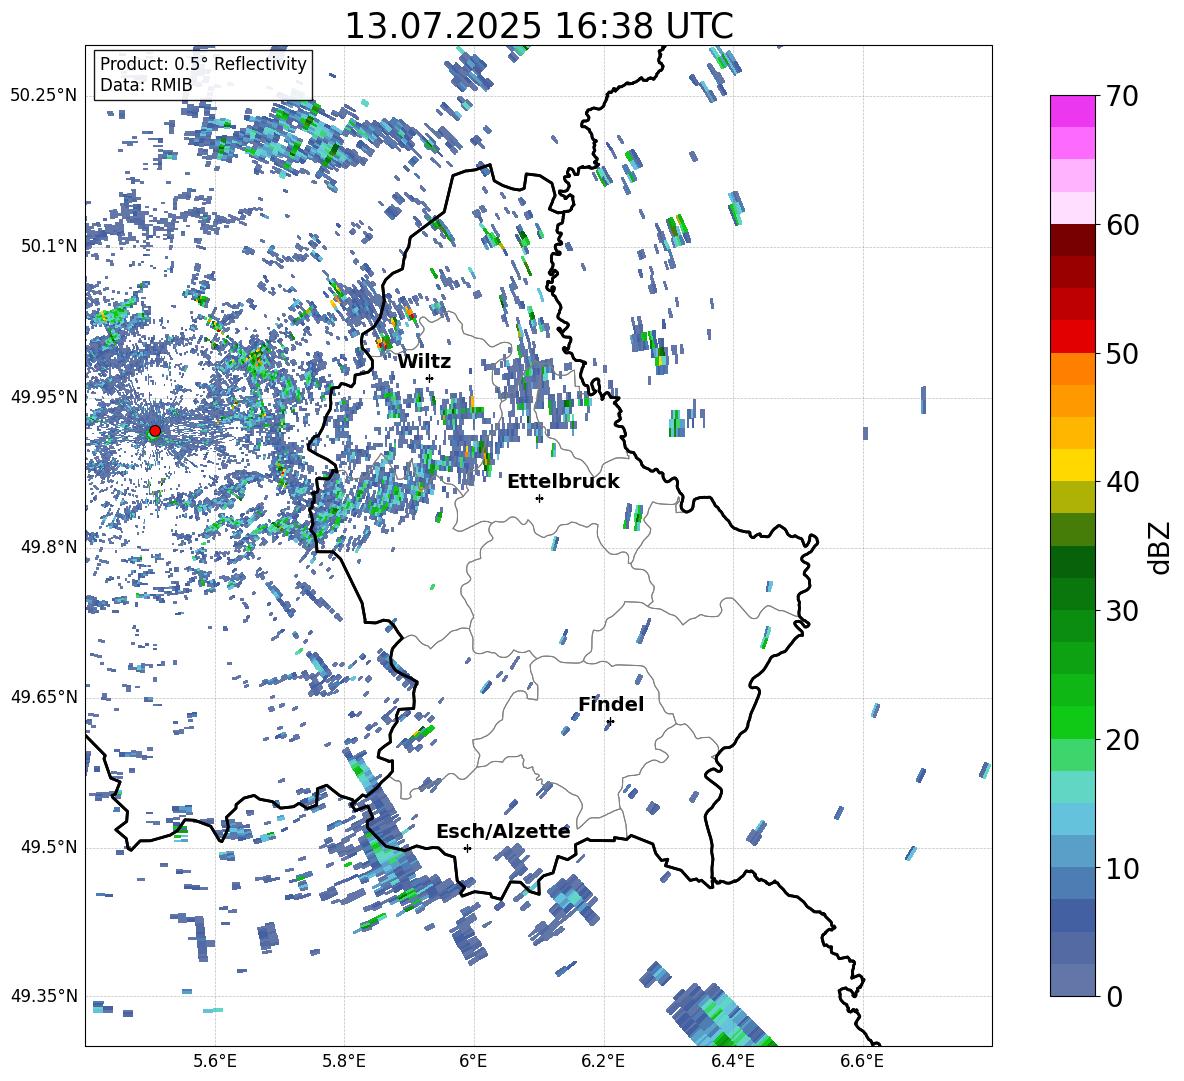Click the colorbar 30 tick label

[x=1122, y=611]
